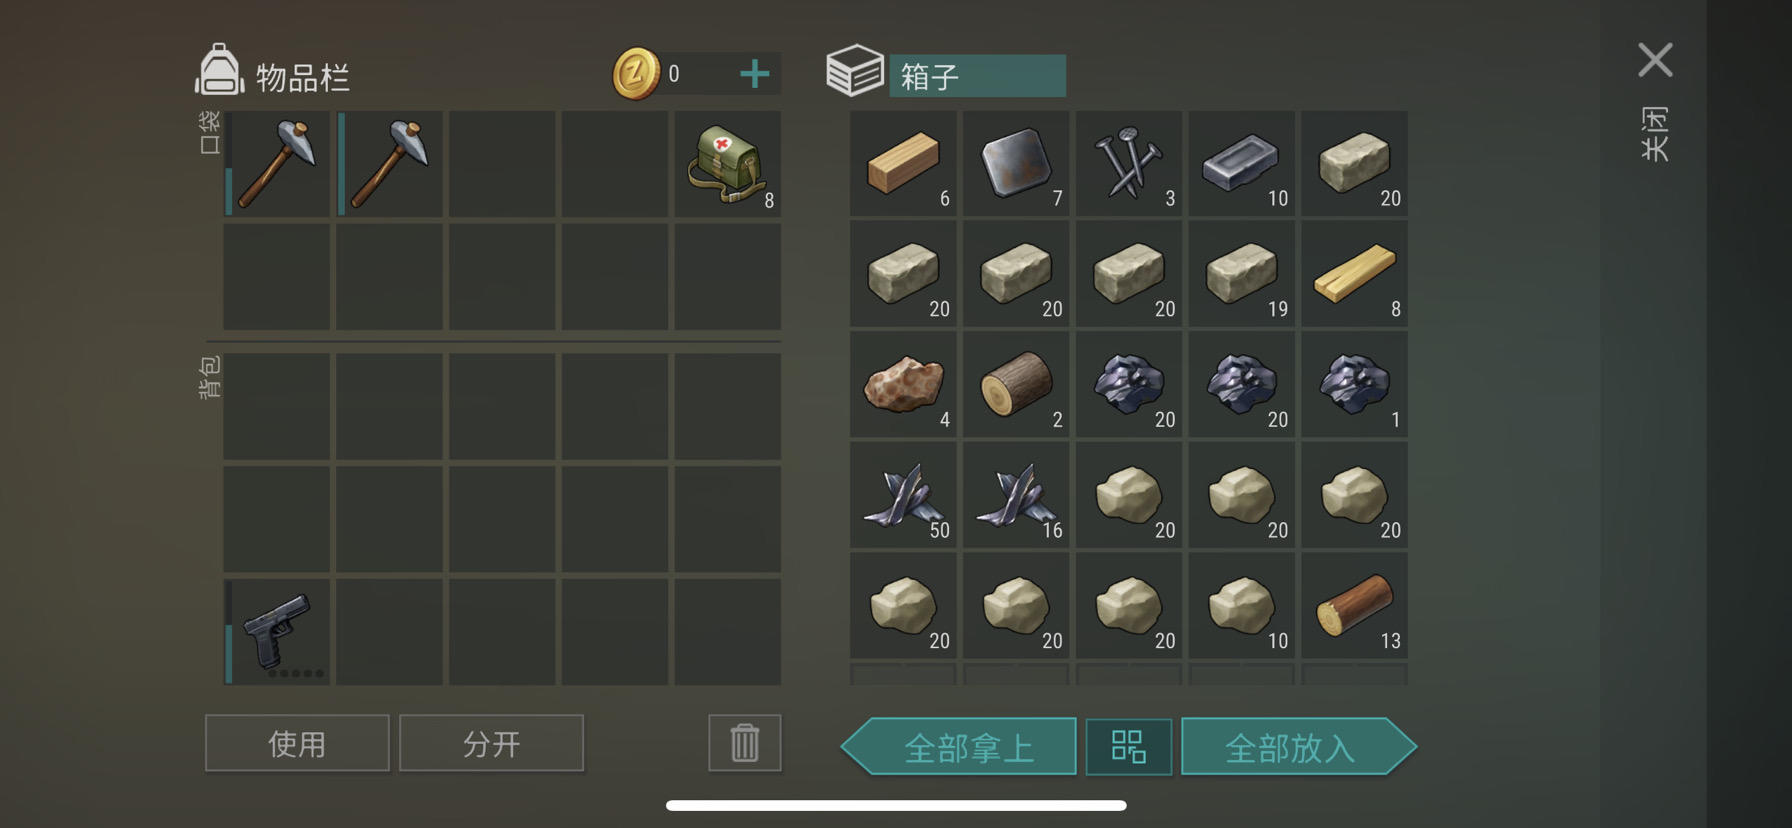Edit the 箱子 chest name field
1792x828 pixels.
[x=977, y=76]
